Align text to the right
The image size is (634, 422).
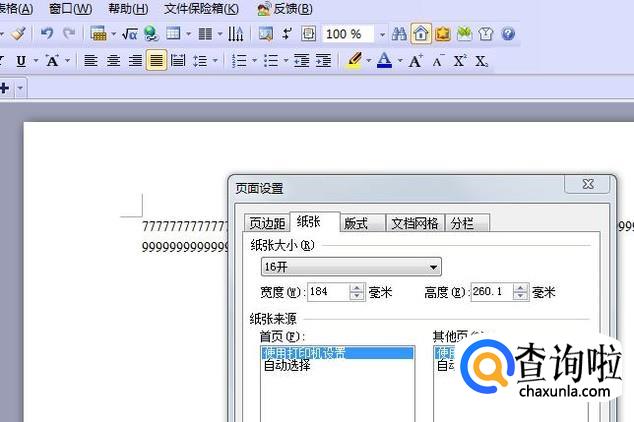135,61
